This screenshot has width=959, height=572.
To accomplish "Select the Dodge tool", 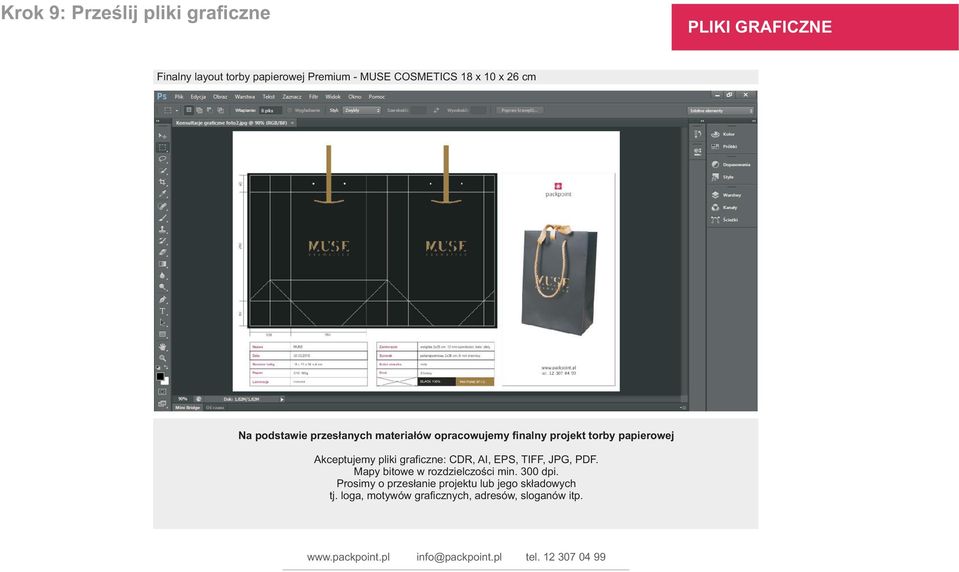I will [x=162, y=288].
